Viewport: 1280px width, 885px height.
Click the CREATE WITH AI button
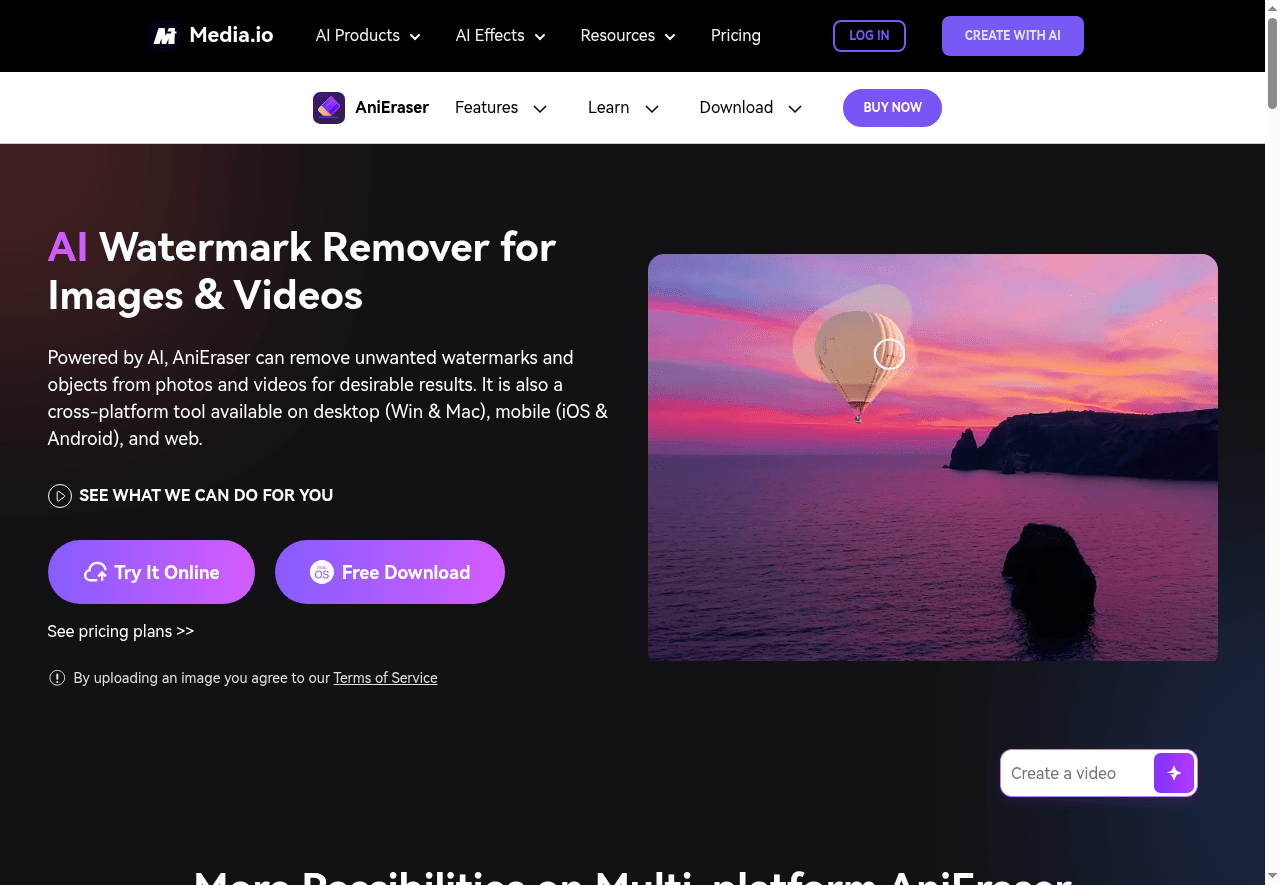(1012, 36)
